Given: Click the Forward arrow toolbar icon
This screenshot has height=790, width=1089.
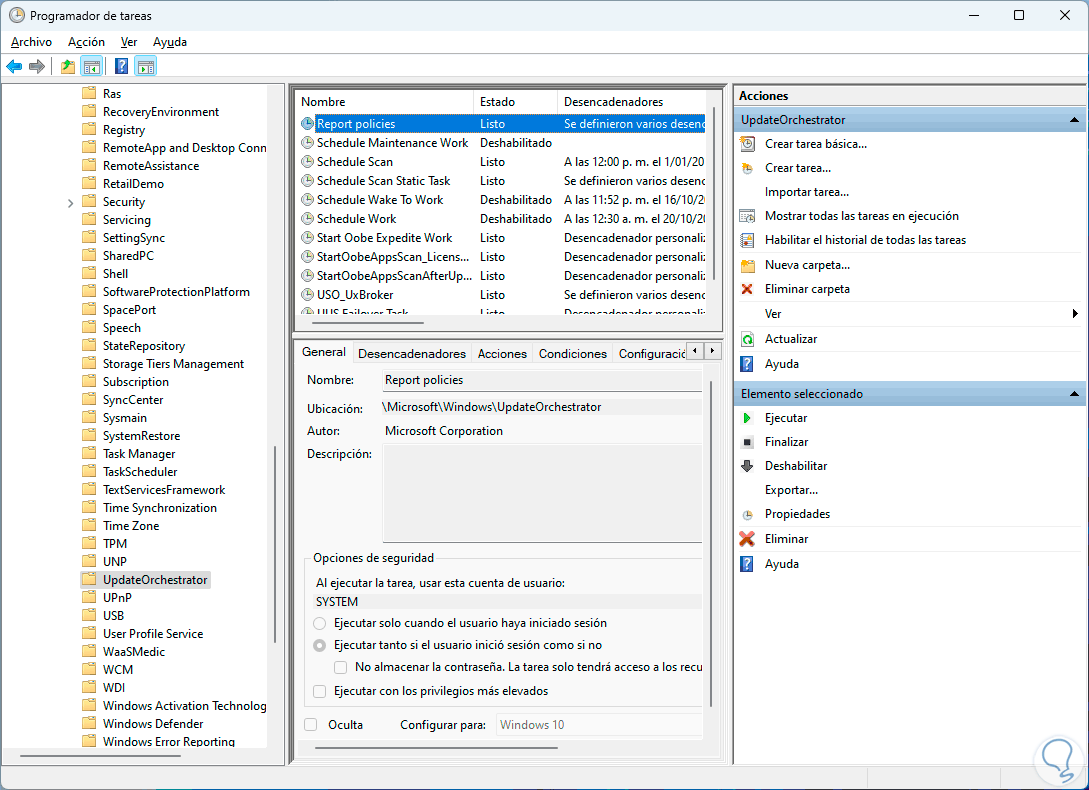Looking at the screenshot, I should [x=37, y=67].
